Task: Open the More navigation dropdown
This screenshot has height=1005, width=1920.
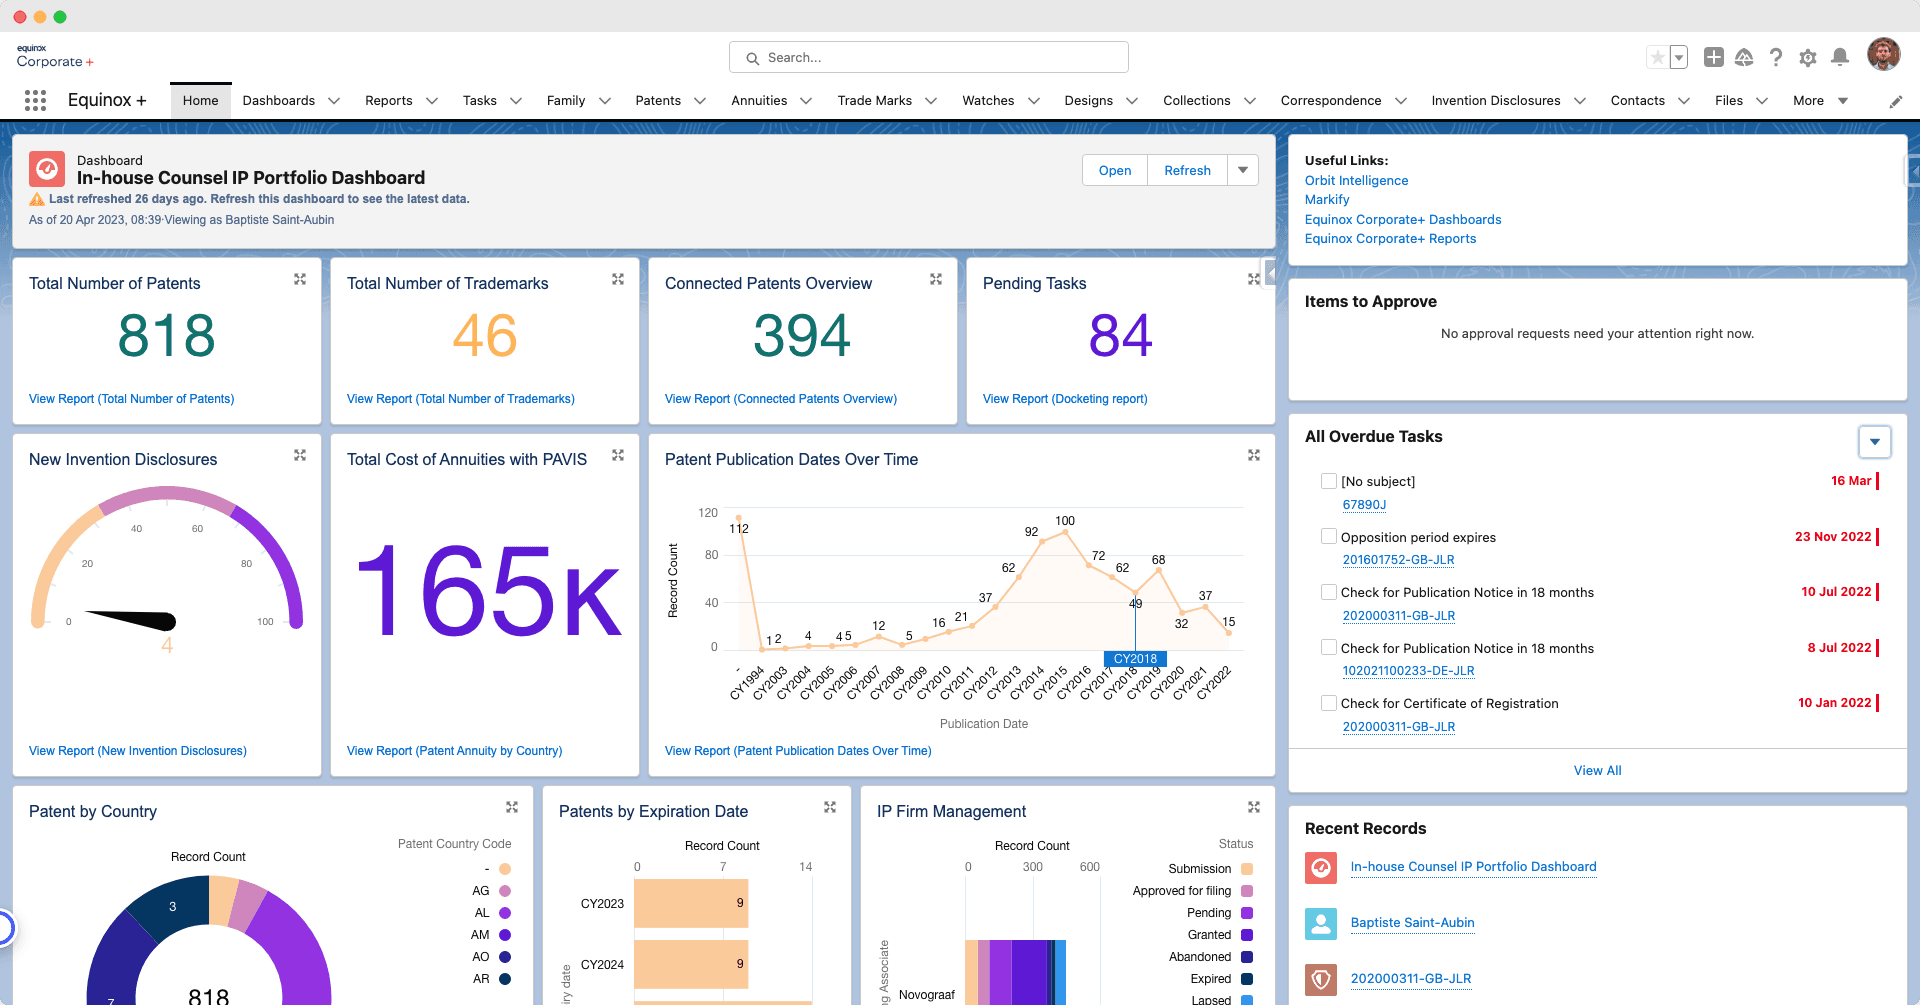Action: pos(1820,101)
